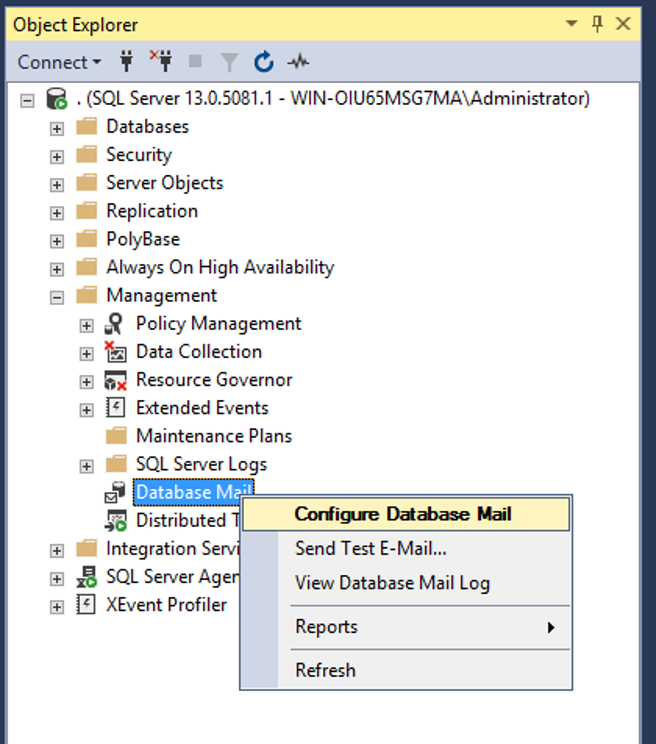Collapse the Management node
Viewport: 656px width, 744px height.
(57, 298)
